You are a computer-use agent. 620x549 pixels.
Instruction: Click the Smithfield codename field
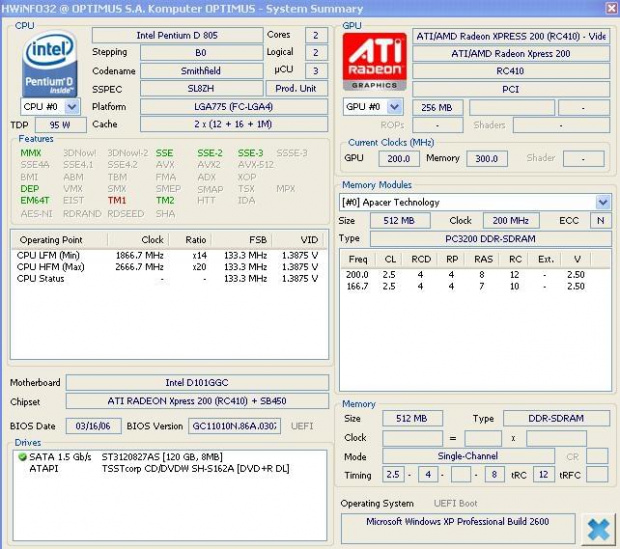[x=201, y=71]
